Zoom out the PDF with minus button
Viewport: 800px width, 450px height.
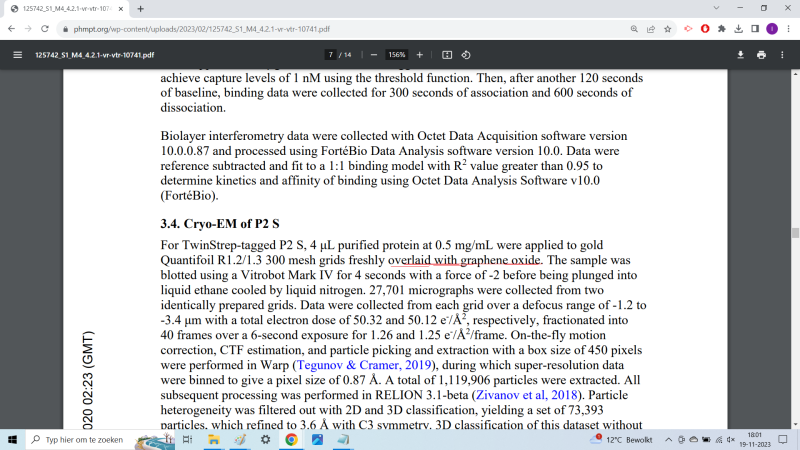point(373,55)
